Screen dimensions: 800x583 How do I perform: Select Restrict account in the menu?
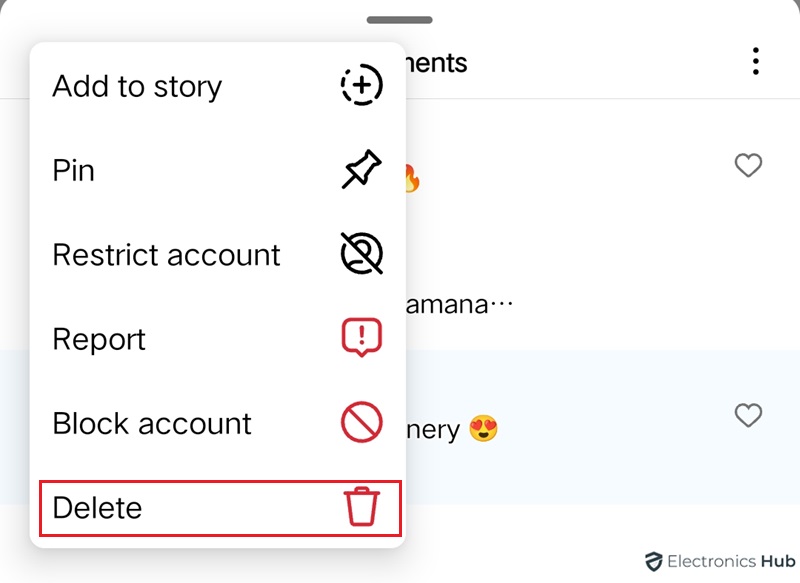coord(218,254)
